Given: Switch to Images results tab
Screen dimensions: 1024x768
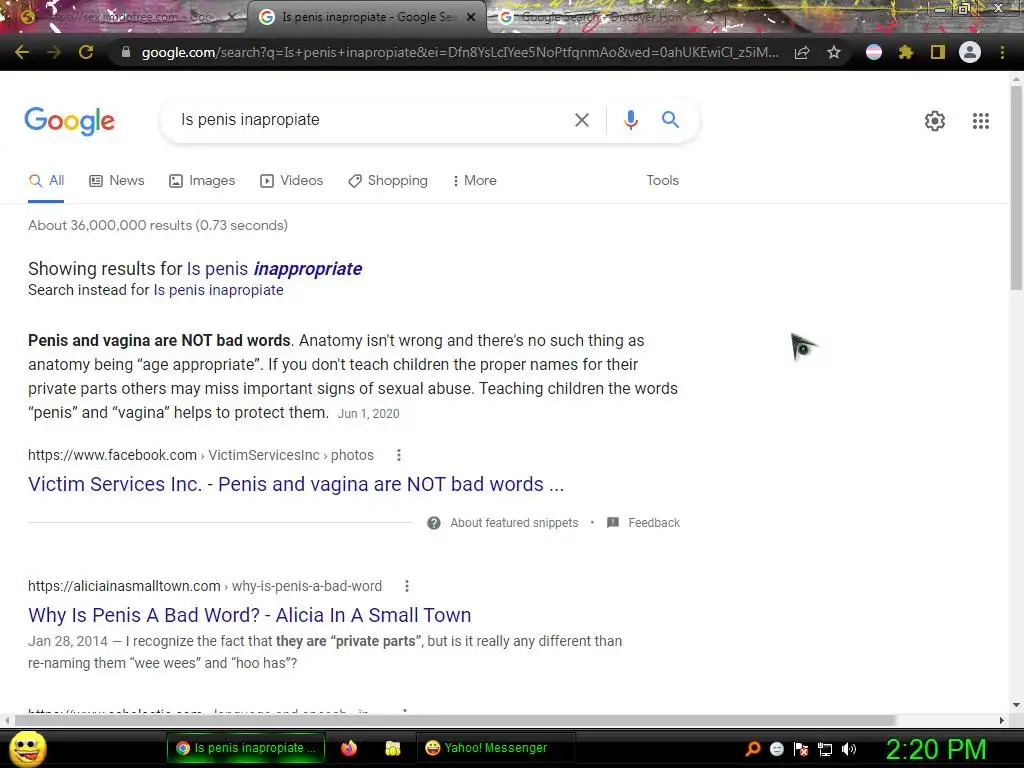Looking at the screenshot, I should 202,181.
